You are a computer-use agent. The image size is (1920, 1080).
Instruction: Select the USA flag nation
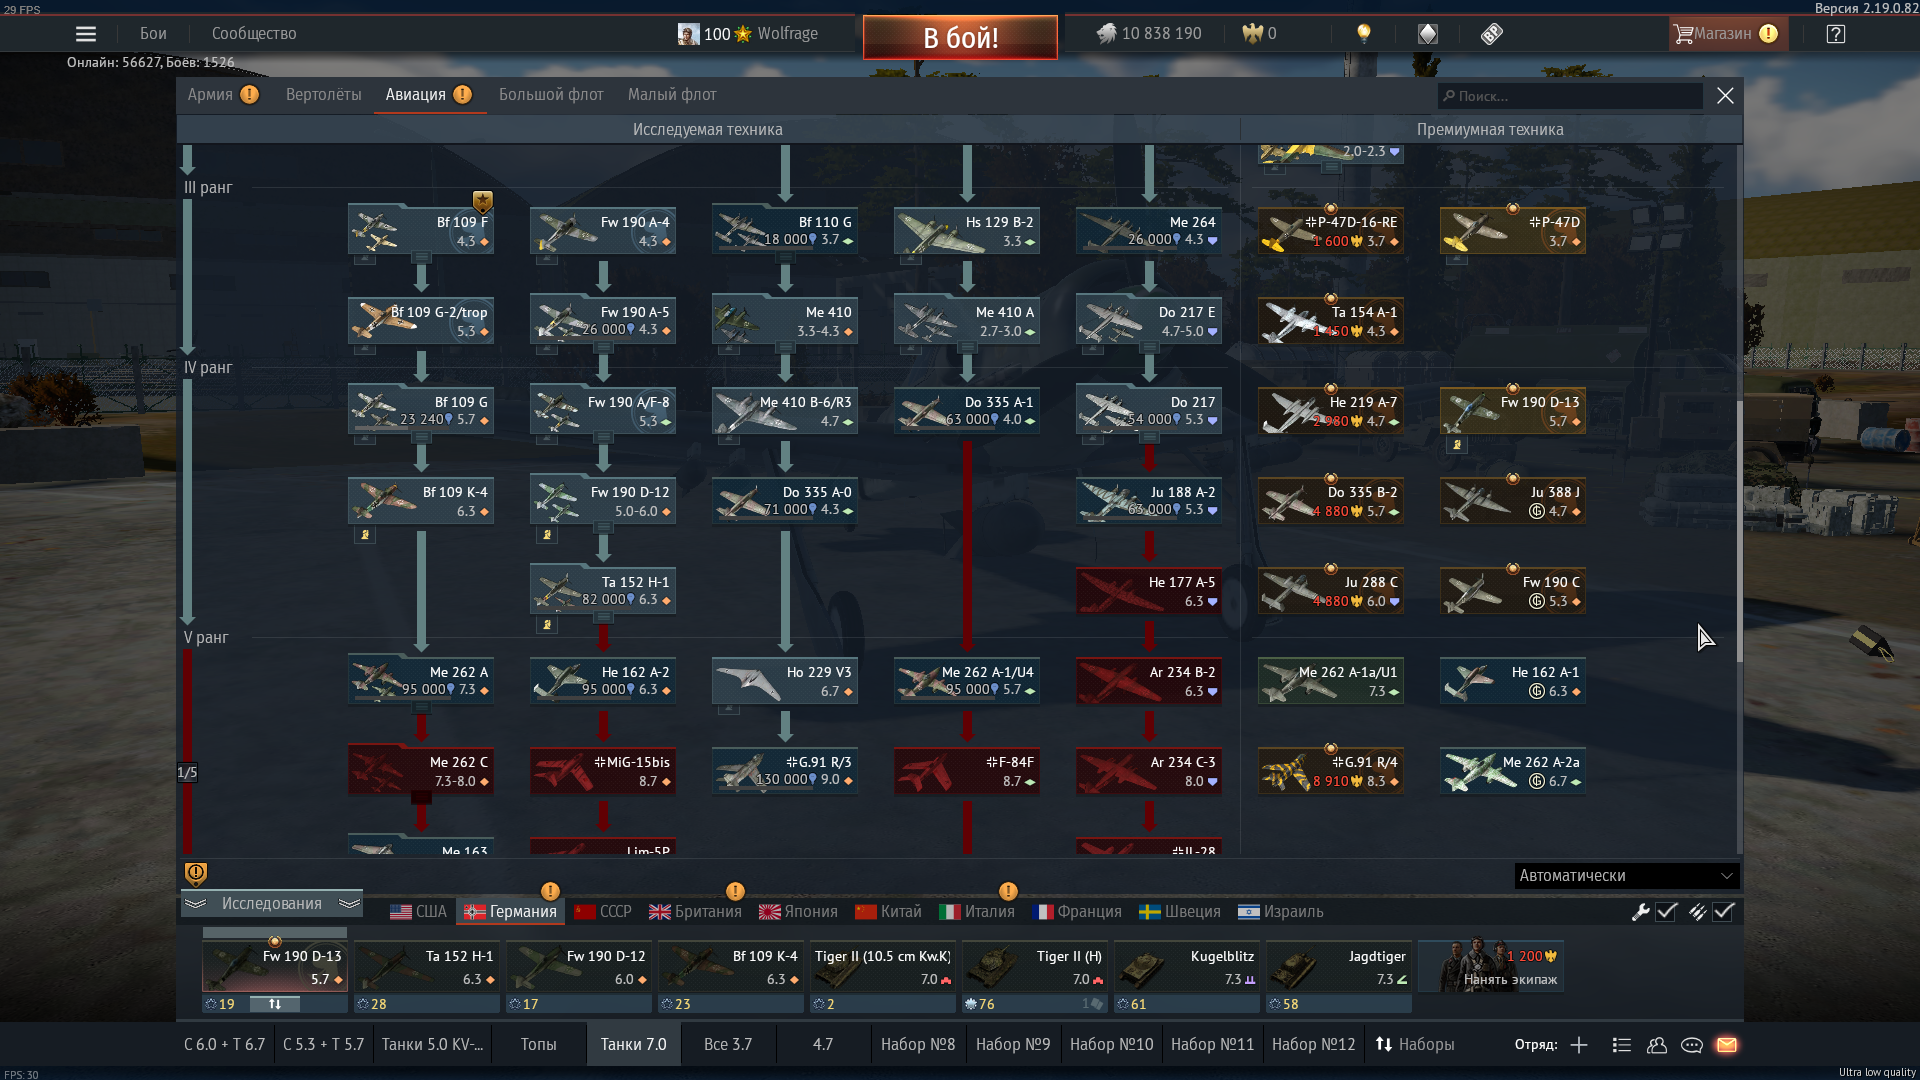point(418,912)
